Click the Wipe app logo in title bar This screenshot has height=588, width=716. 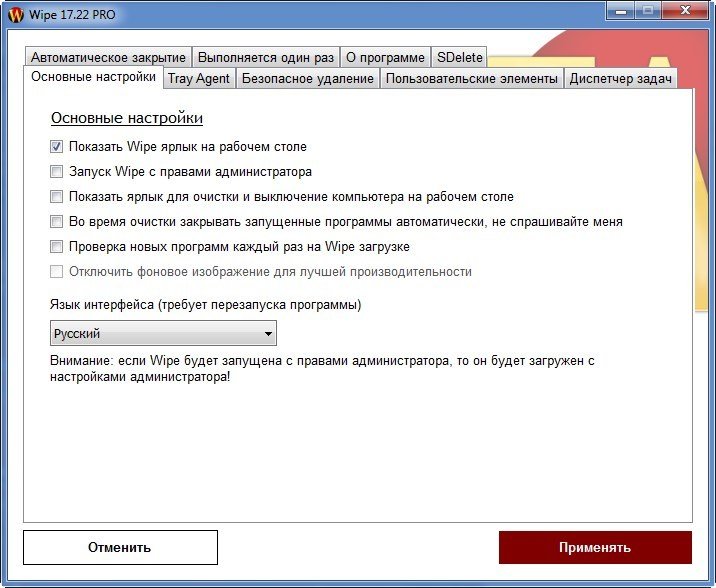tap(16, 15)
